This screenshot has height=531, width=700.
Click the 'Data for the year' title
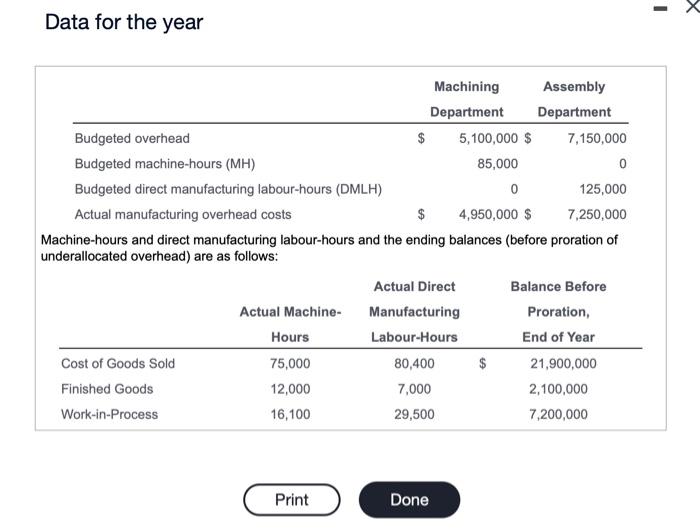tap(124, 22)
